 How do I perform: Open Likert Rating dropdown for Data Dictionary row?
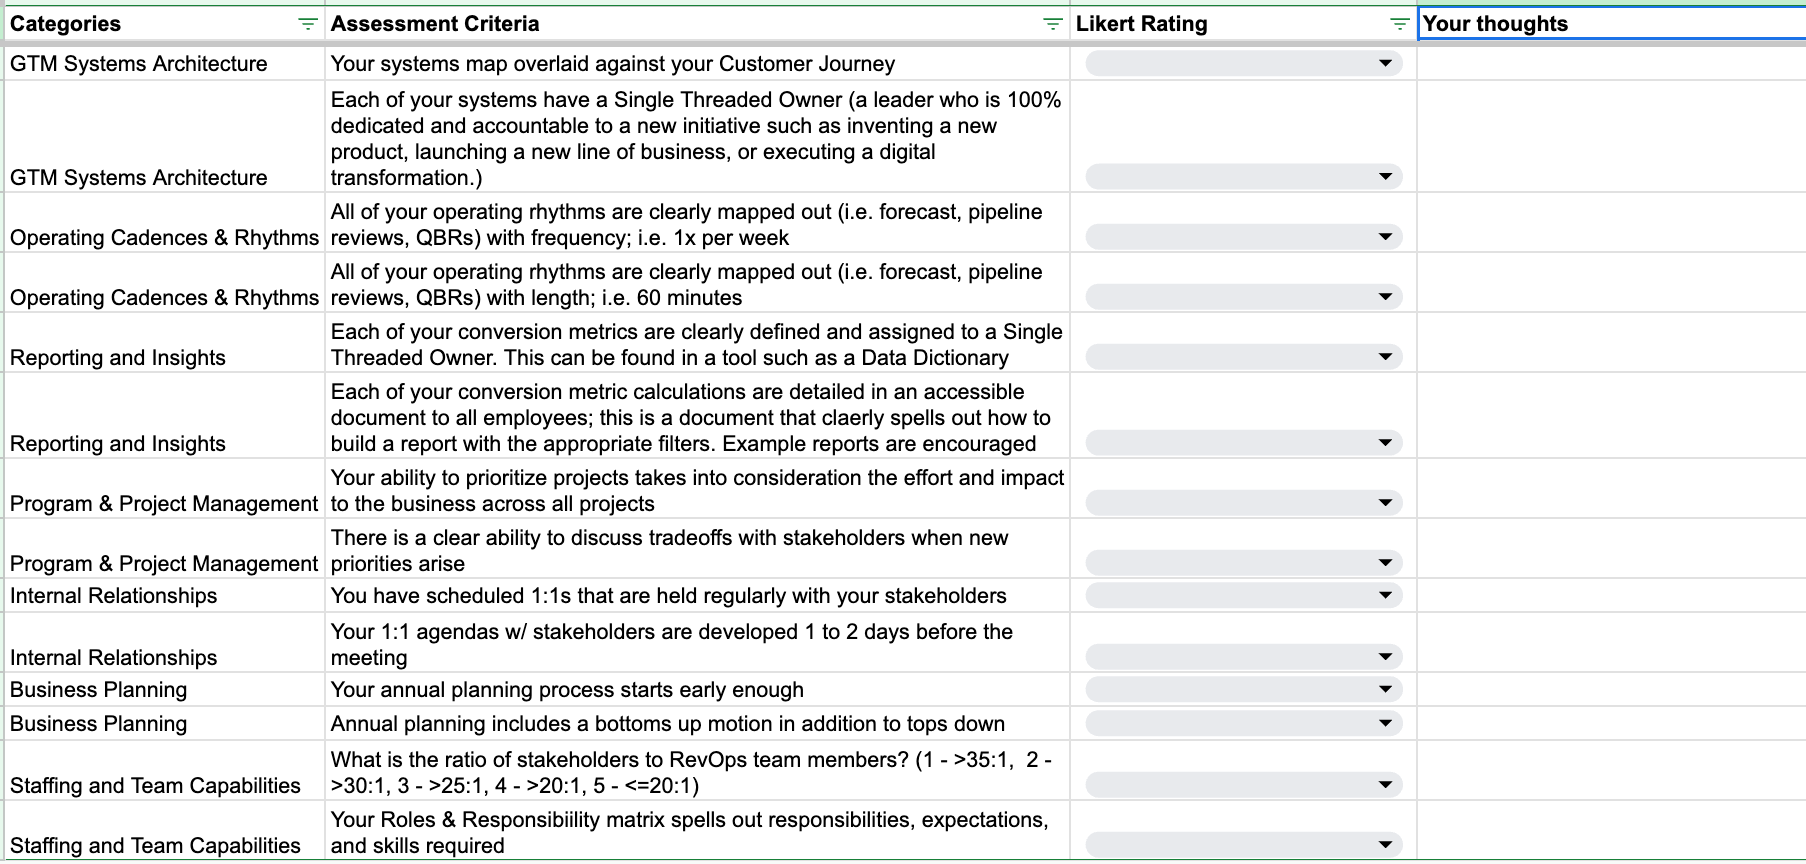pos(1387,356)
